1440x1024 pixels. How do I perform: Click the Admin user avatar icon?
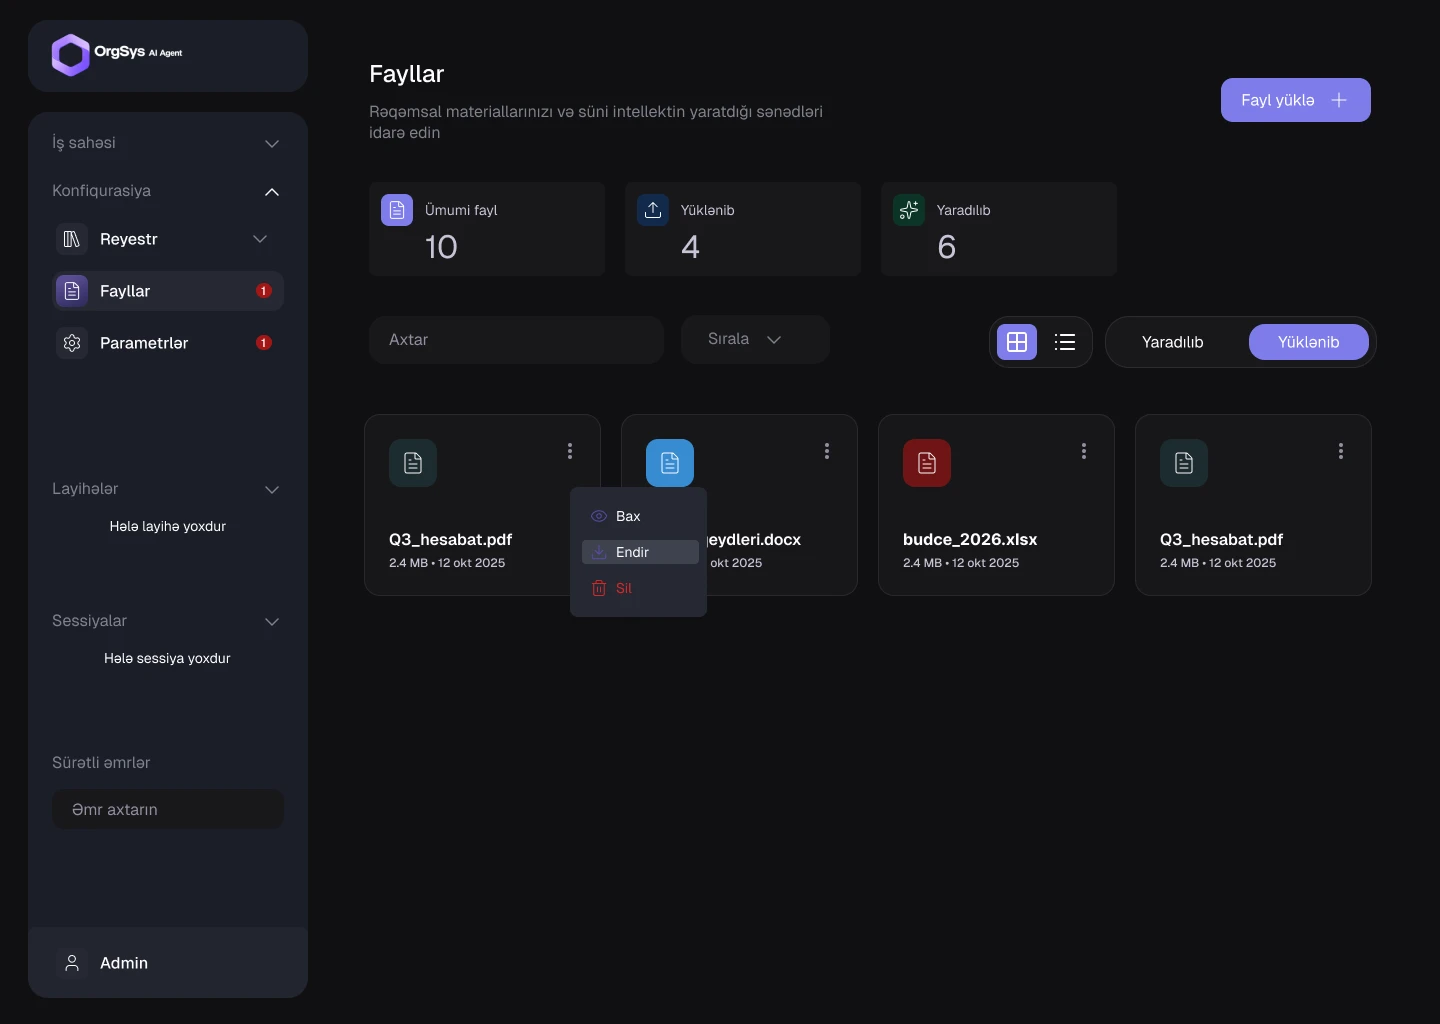72,963
